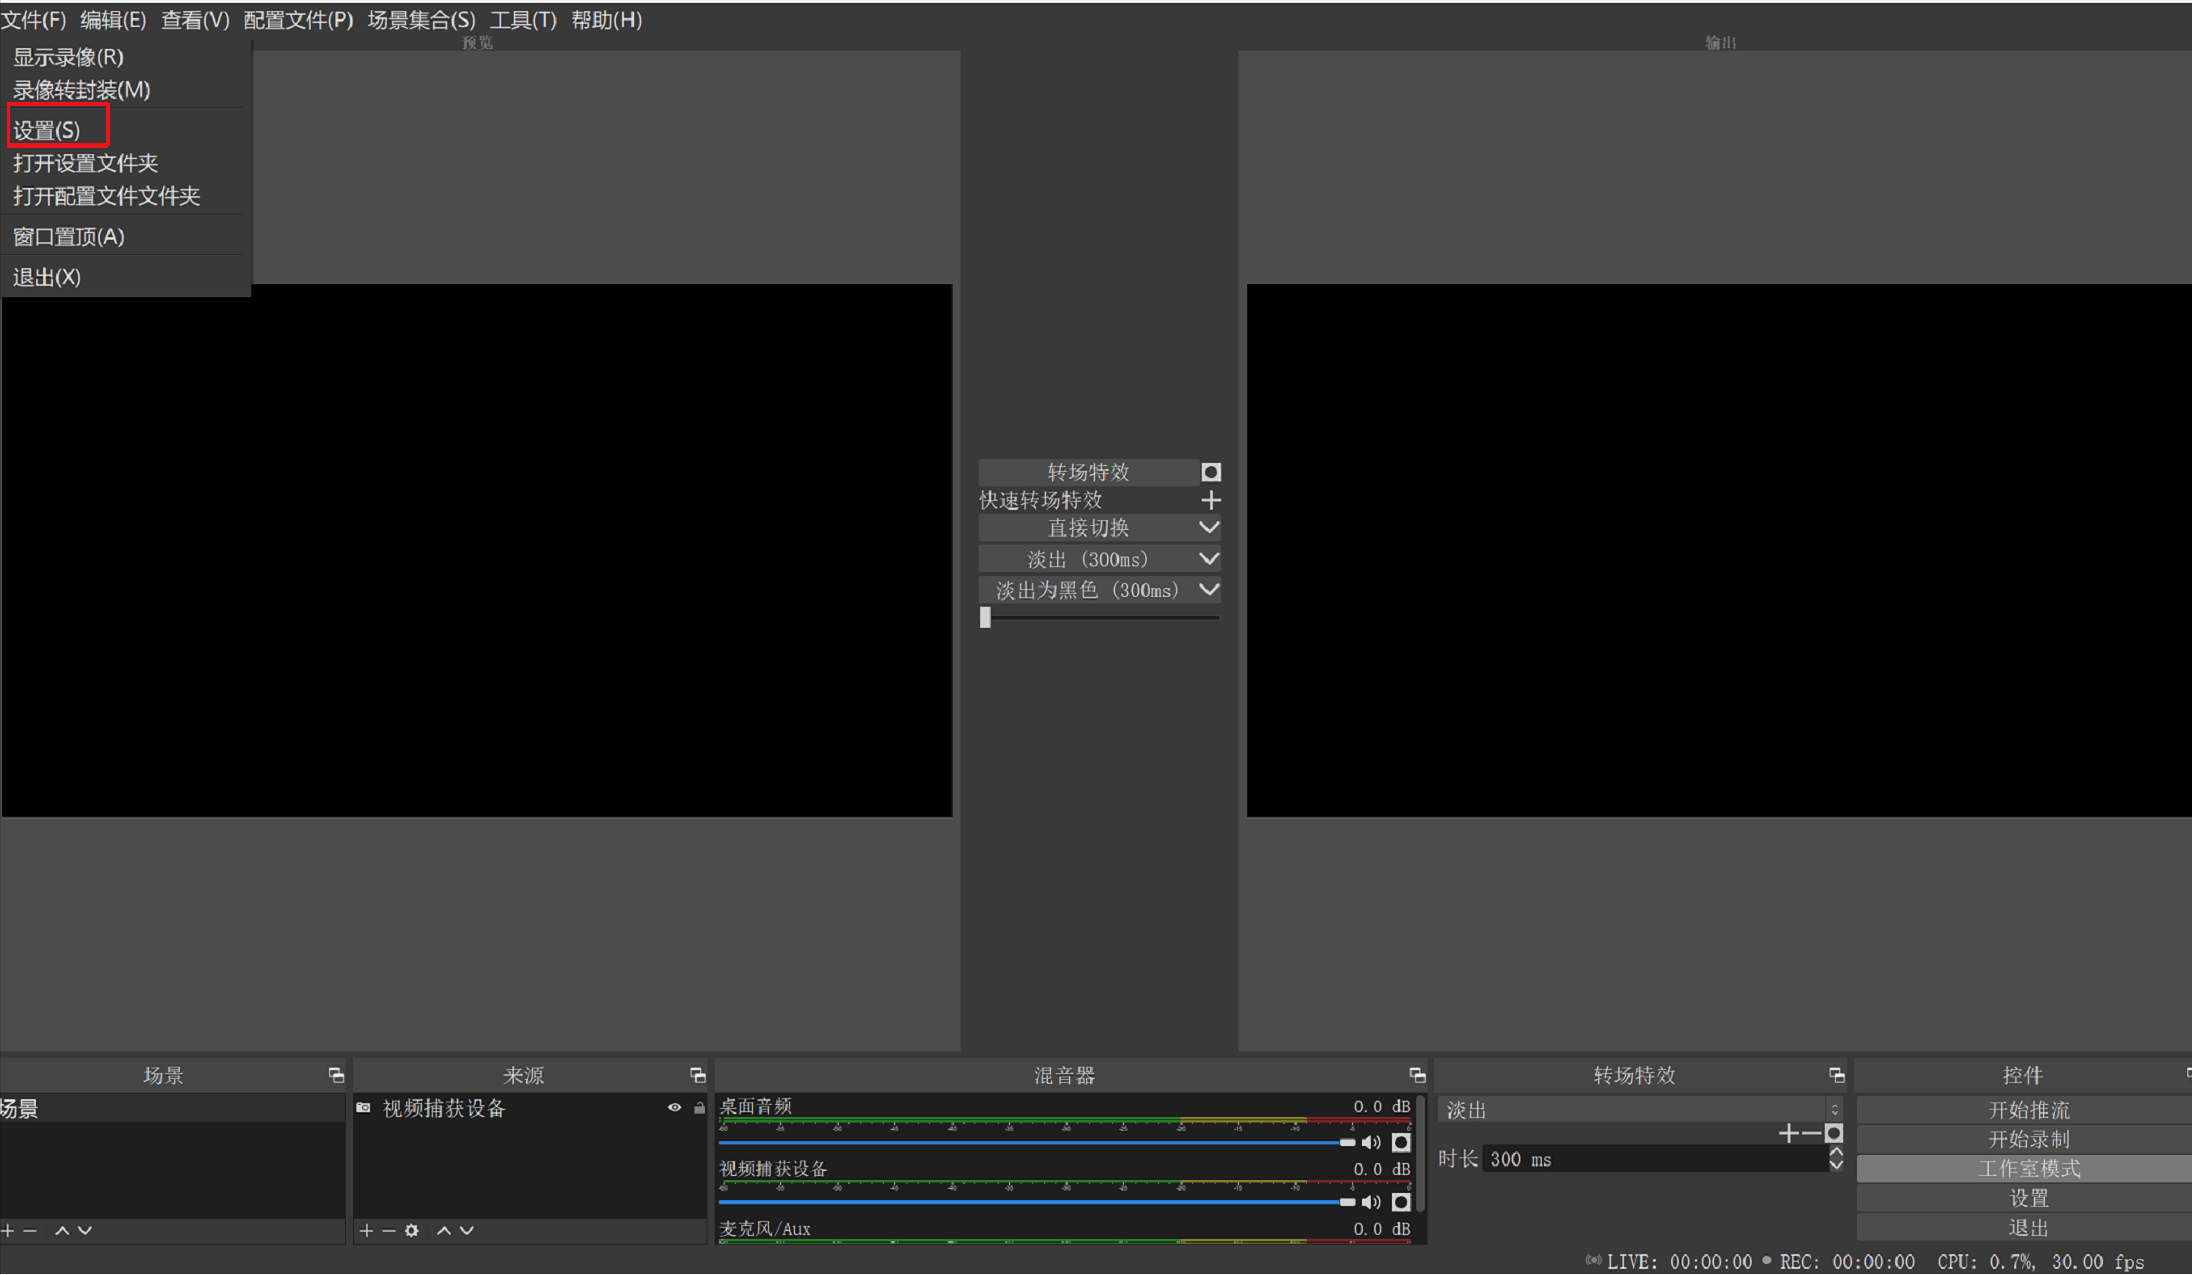This screenshot has width=2192, height=1275.
Task: Click the 转场特效 button between previews
Action: pos(1088,472)
